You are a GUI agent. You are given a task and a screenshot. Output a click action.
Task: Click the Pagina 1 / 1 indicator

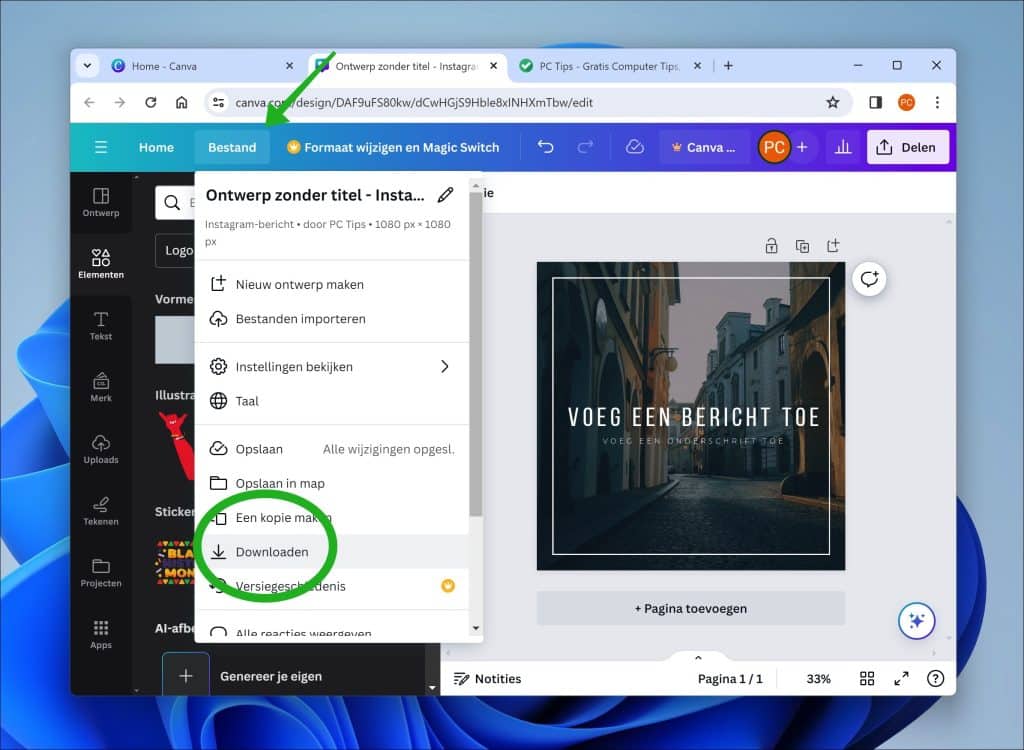(730, 679)
